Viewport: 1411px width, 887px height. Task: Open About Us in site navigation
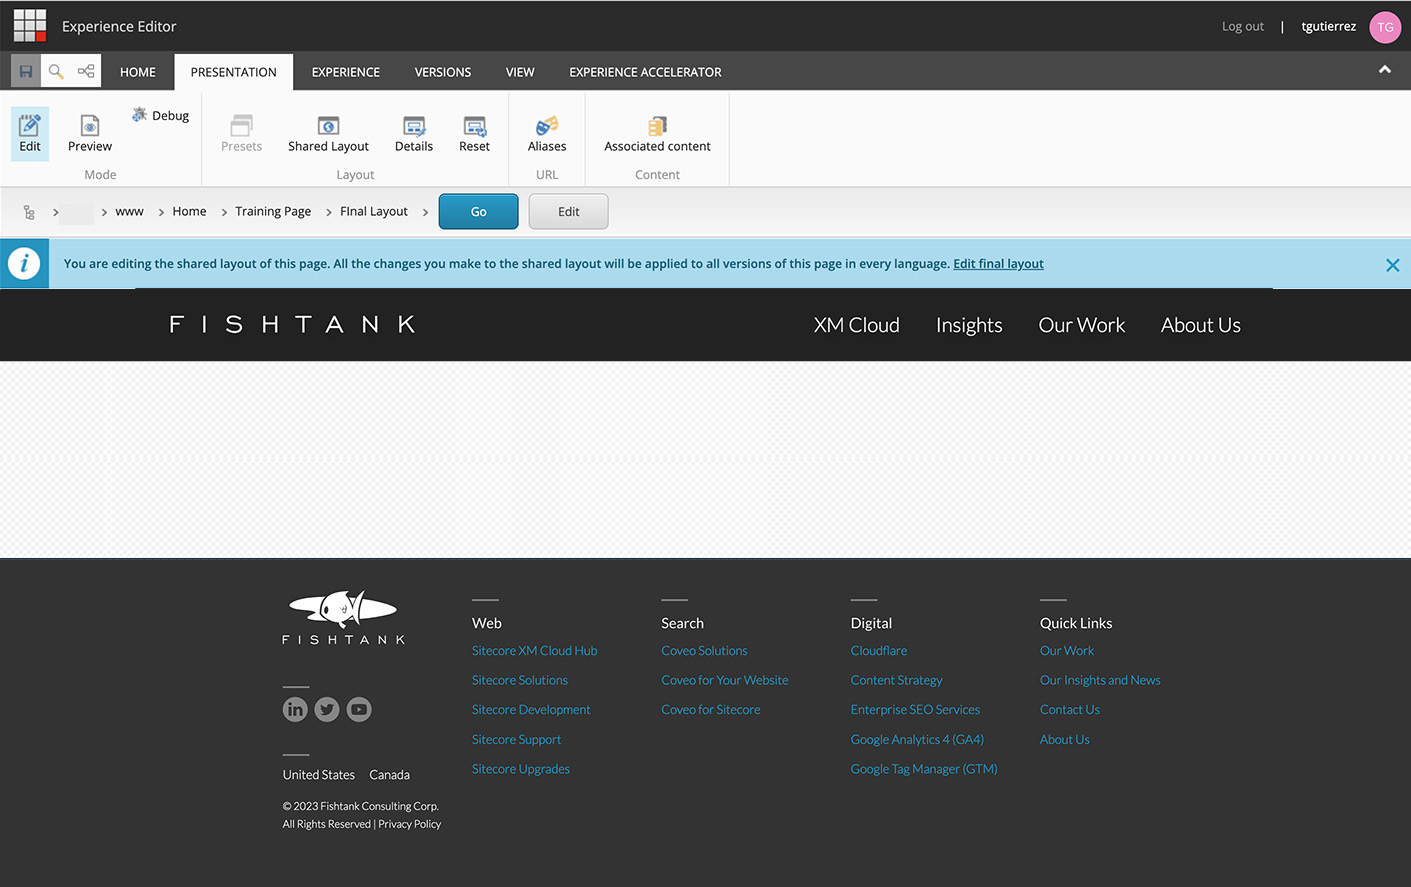(x=1201, y=325)
